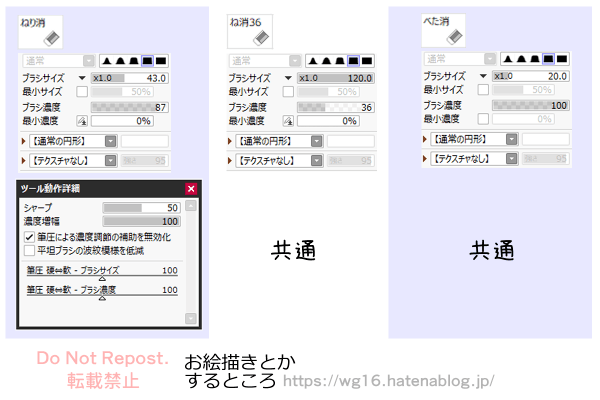Uncheck 筆圧による濃度調節の補助を無効化
The image size is (600, 400).
click(29, 237)
